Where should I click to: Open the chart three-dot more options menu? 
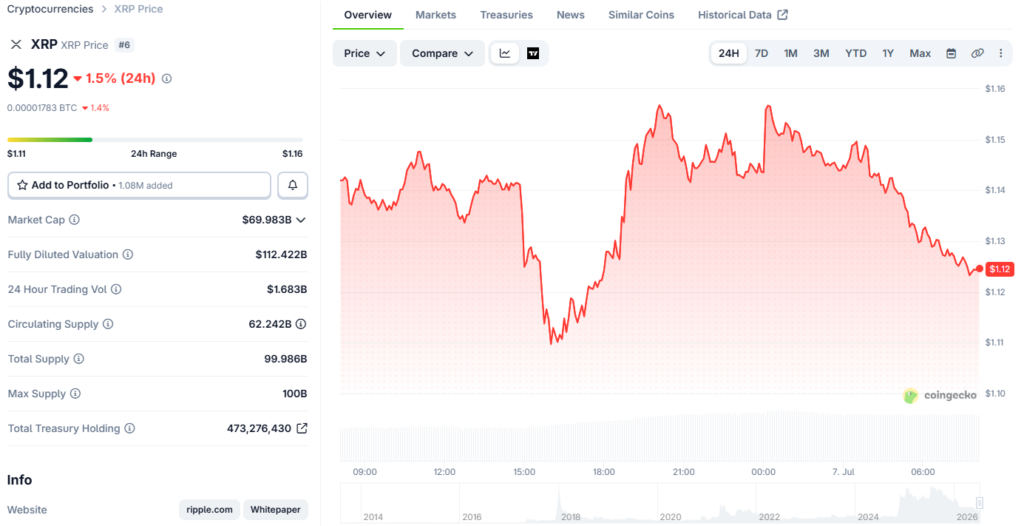tap(1000, 54)
